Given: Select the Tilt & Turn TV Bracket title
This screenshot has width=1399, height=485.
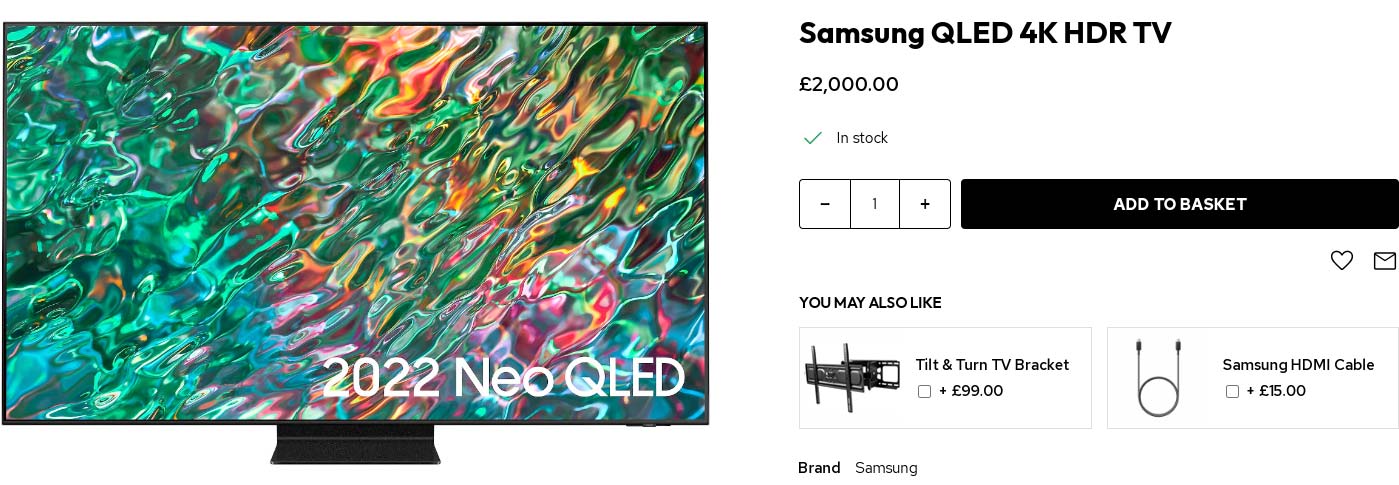Looking at the screenshot, I should click(992, 365).
